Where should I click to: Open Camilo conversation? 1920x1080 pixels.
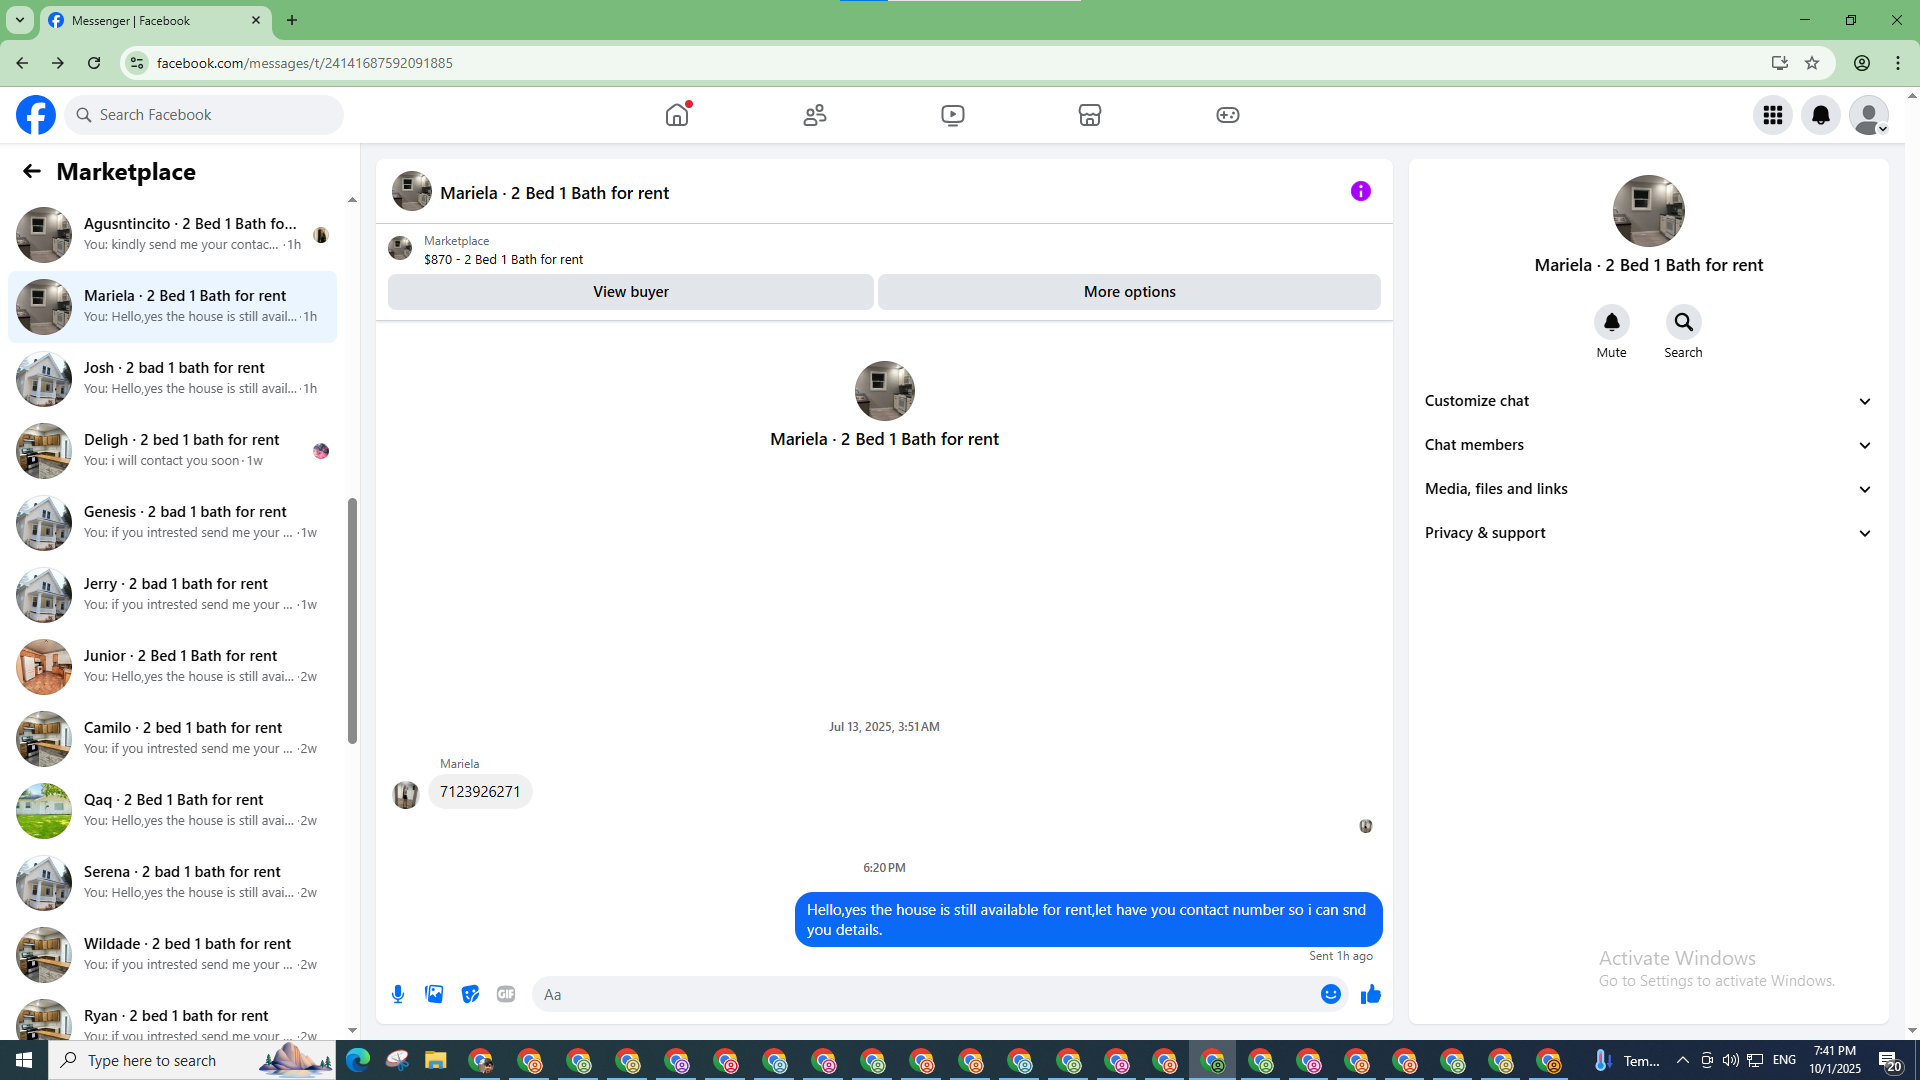click(x=172, y=739)
